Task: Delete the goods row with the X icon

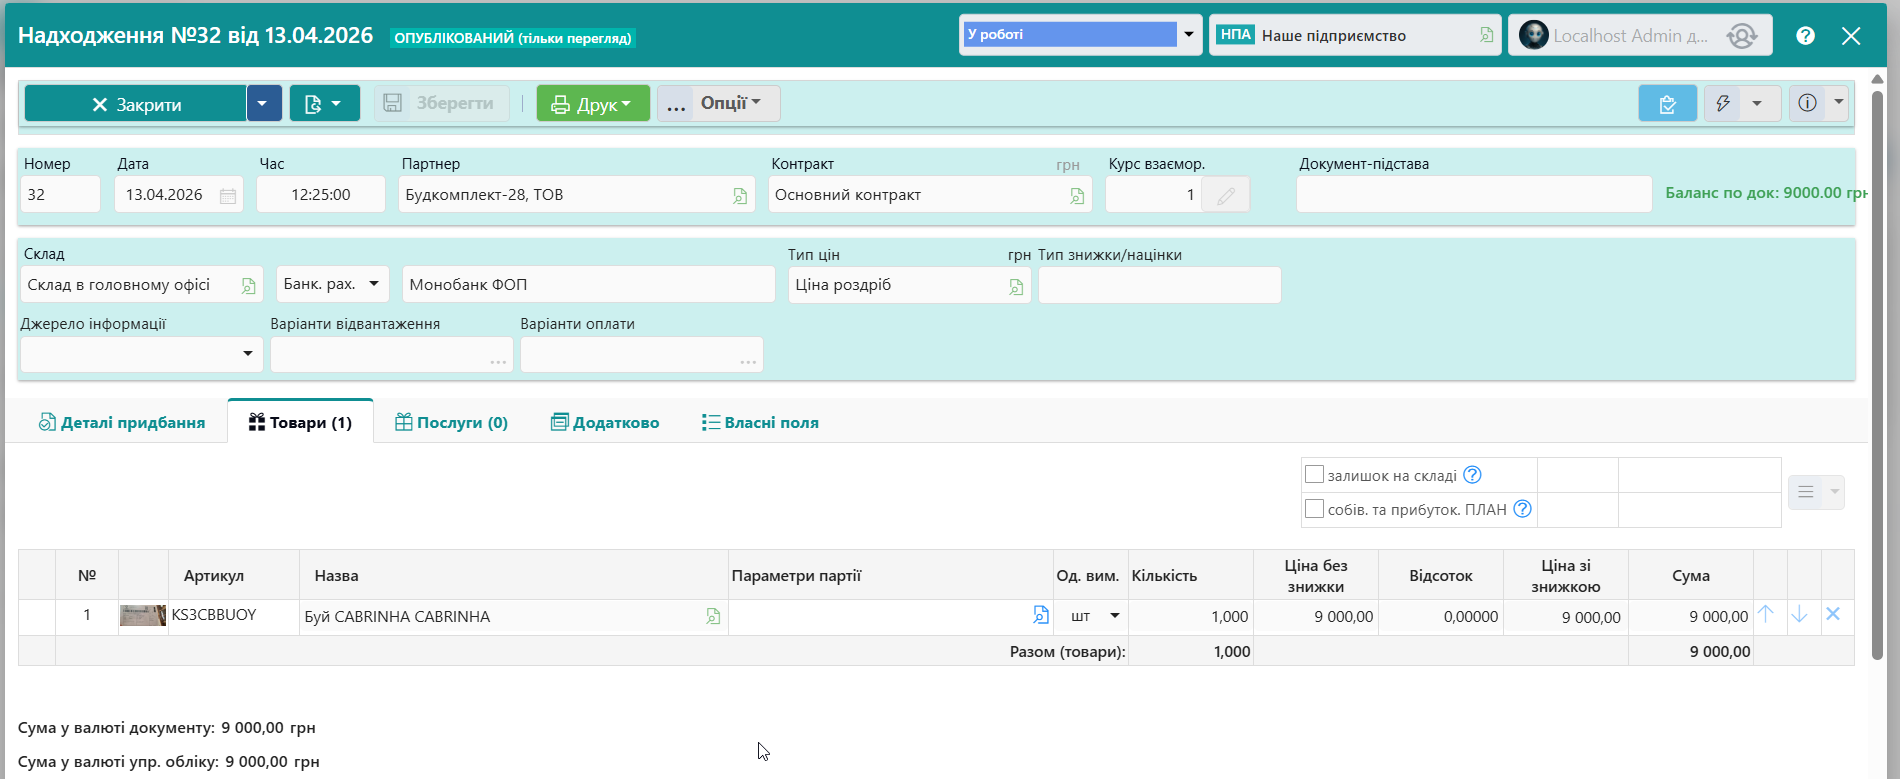Action: click(1833, 614)
